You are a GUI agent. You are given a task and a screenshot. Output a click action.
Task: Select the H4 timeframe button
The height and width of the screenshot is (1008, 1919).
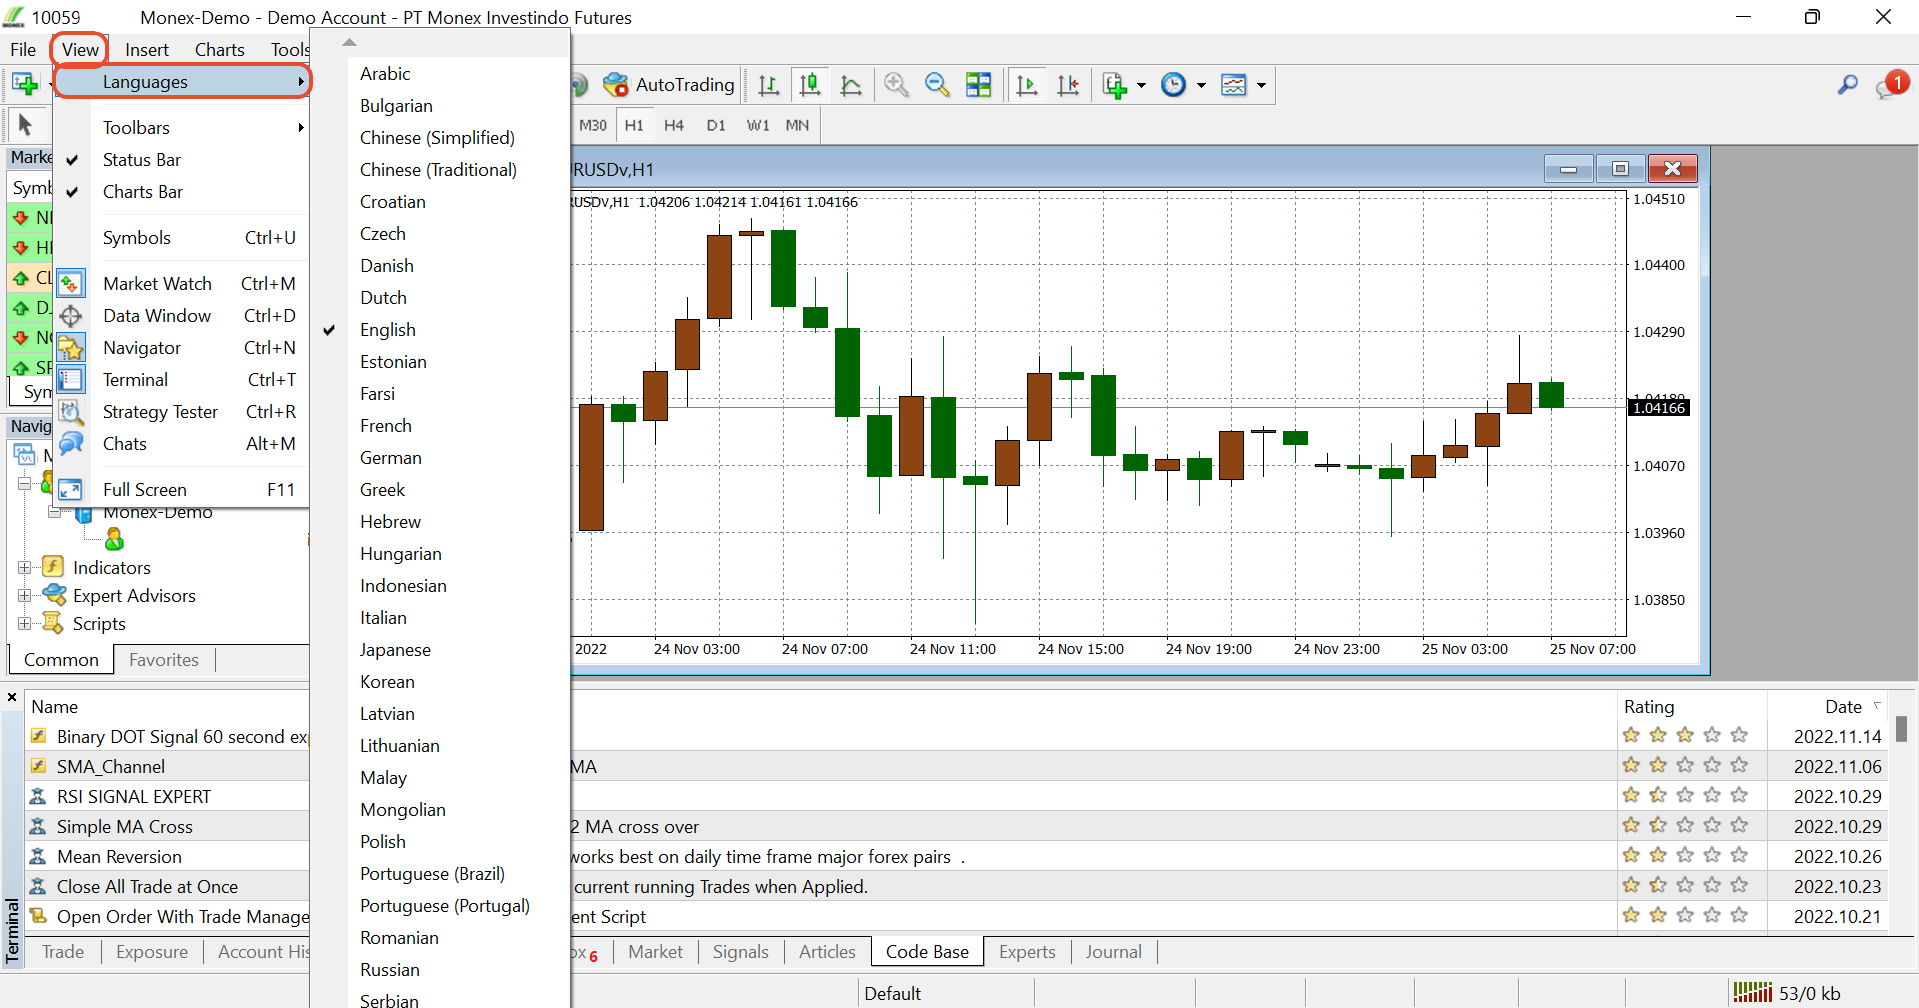pos(674,125)
